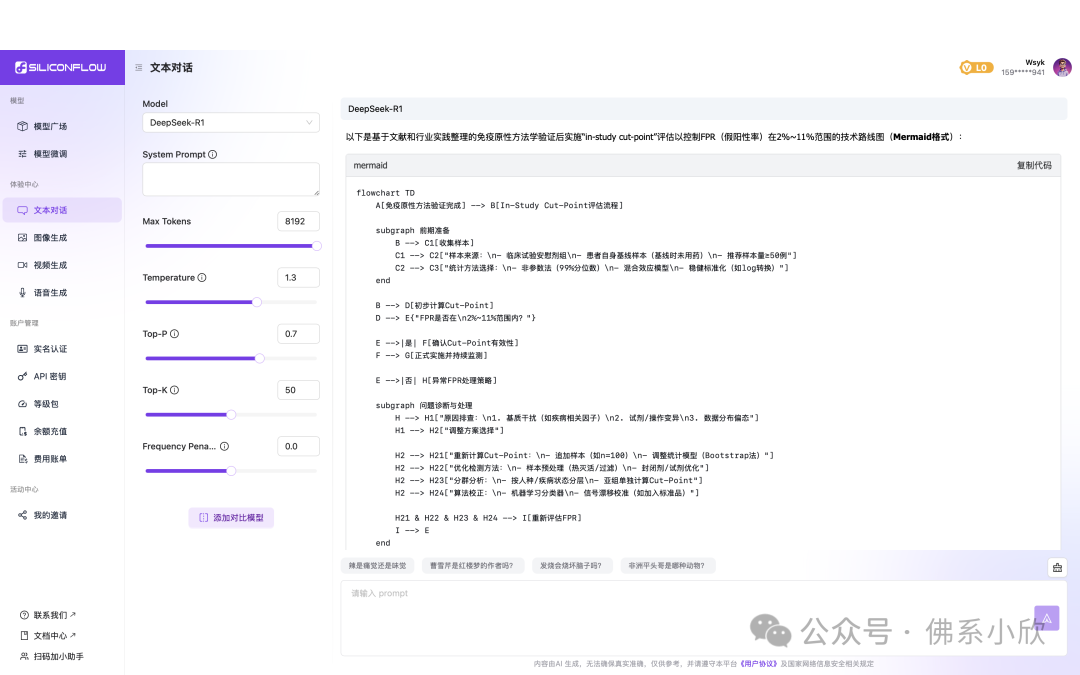Select 文本对话 in the sidebar

pyautogui.click(x=62, y=210)
